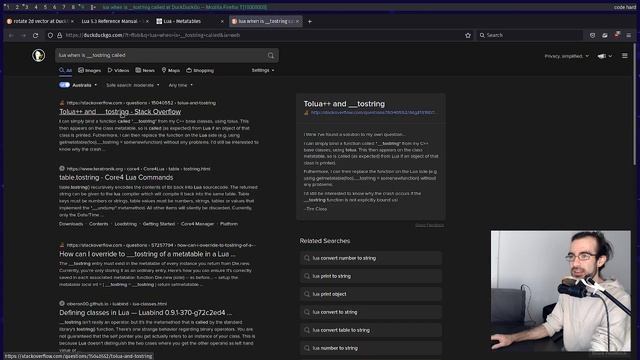
Task: Select the News search tab
Action: click(145, 70)
